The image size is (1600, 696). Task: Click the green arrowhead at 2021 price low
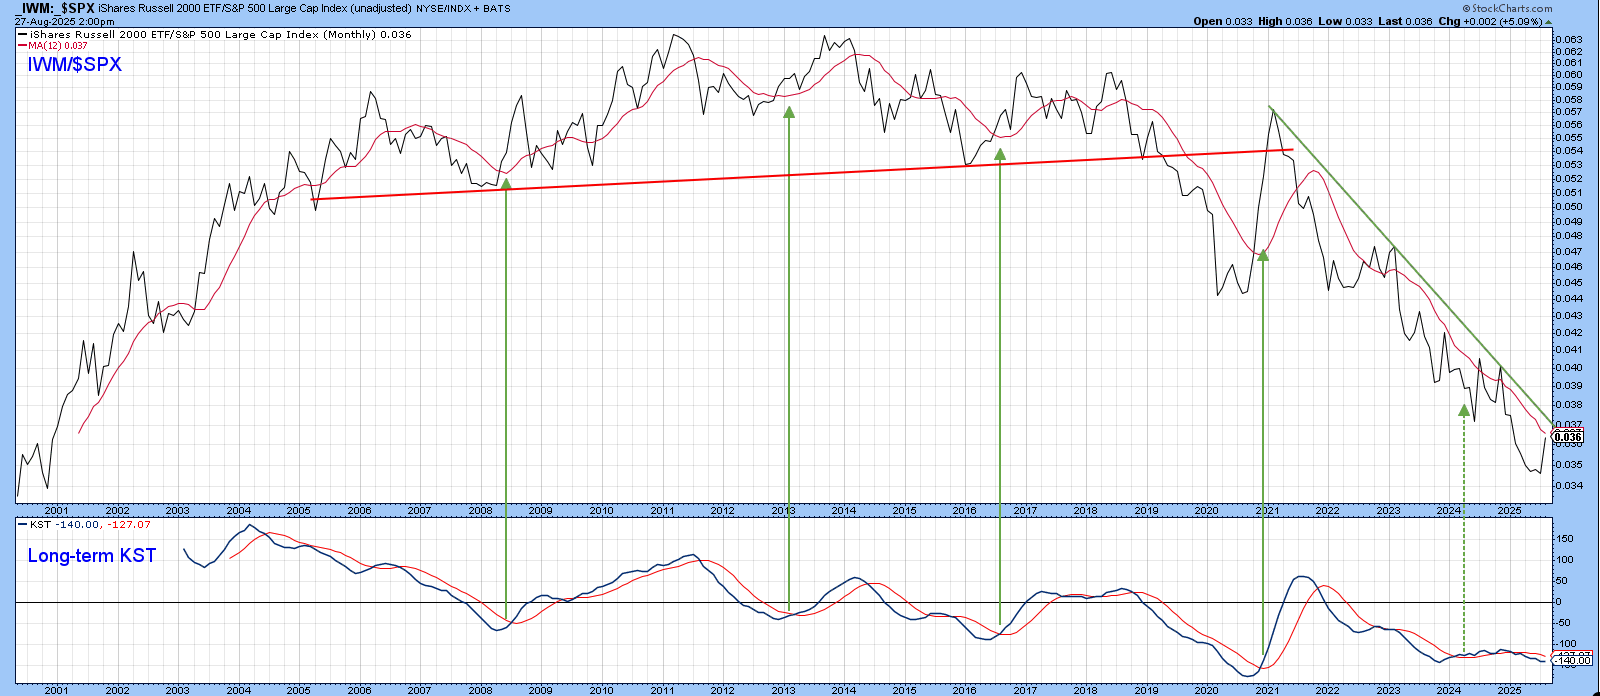(1263, 255)
